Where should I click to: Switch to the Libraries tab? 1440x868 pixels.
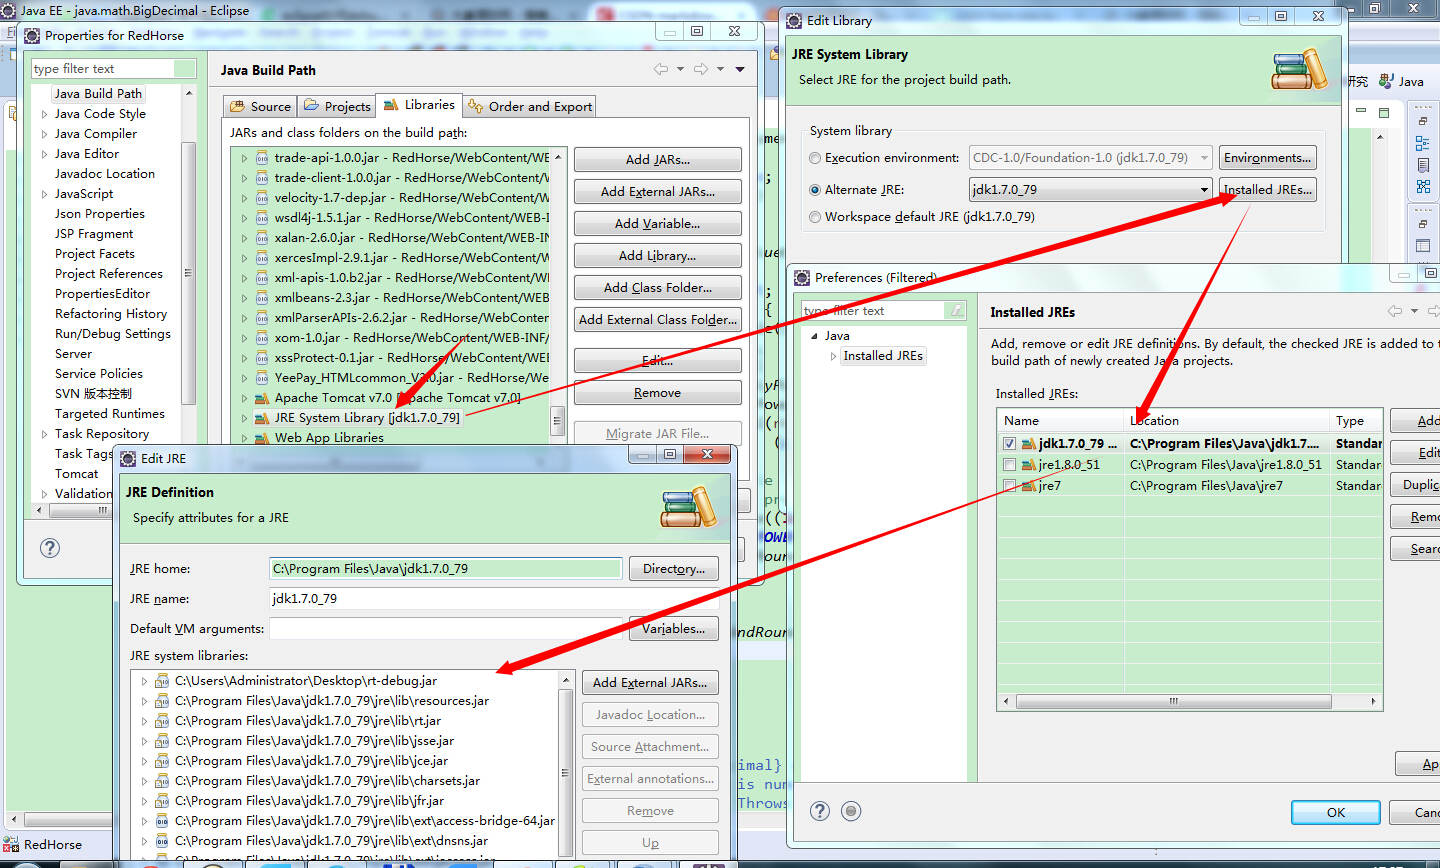point(420,105)
